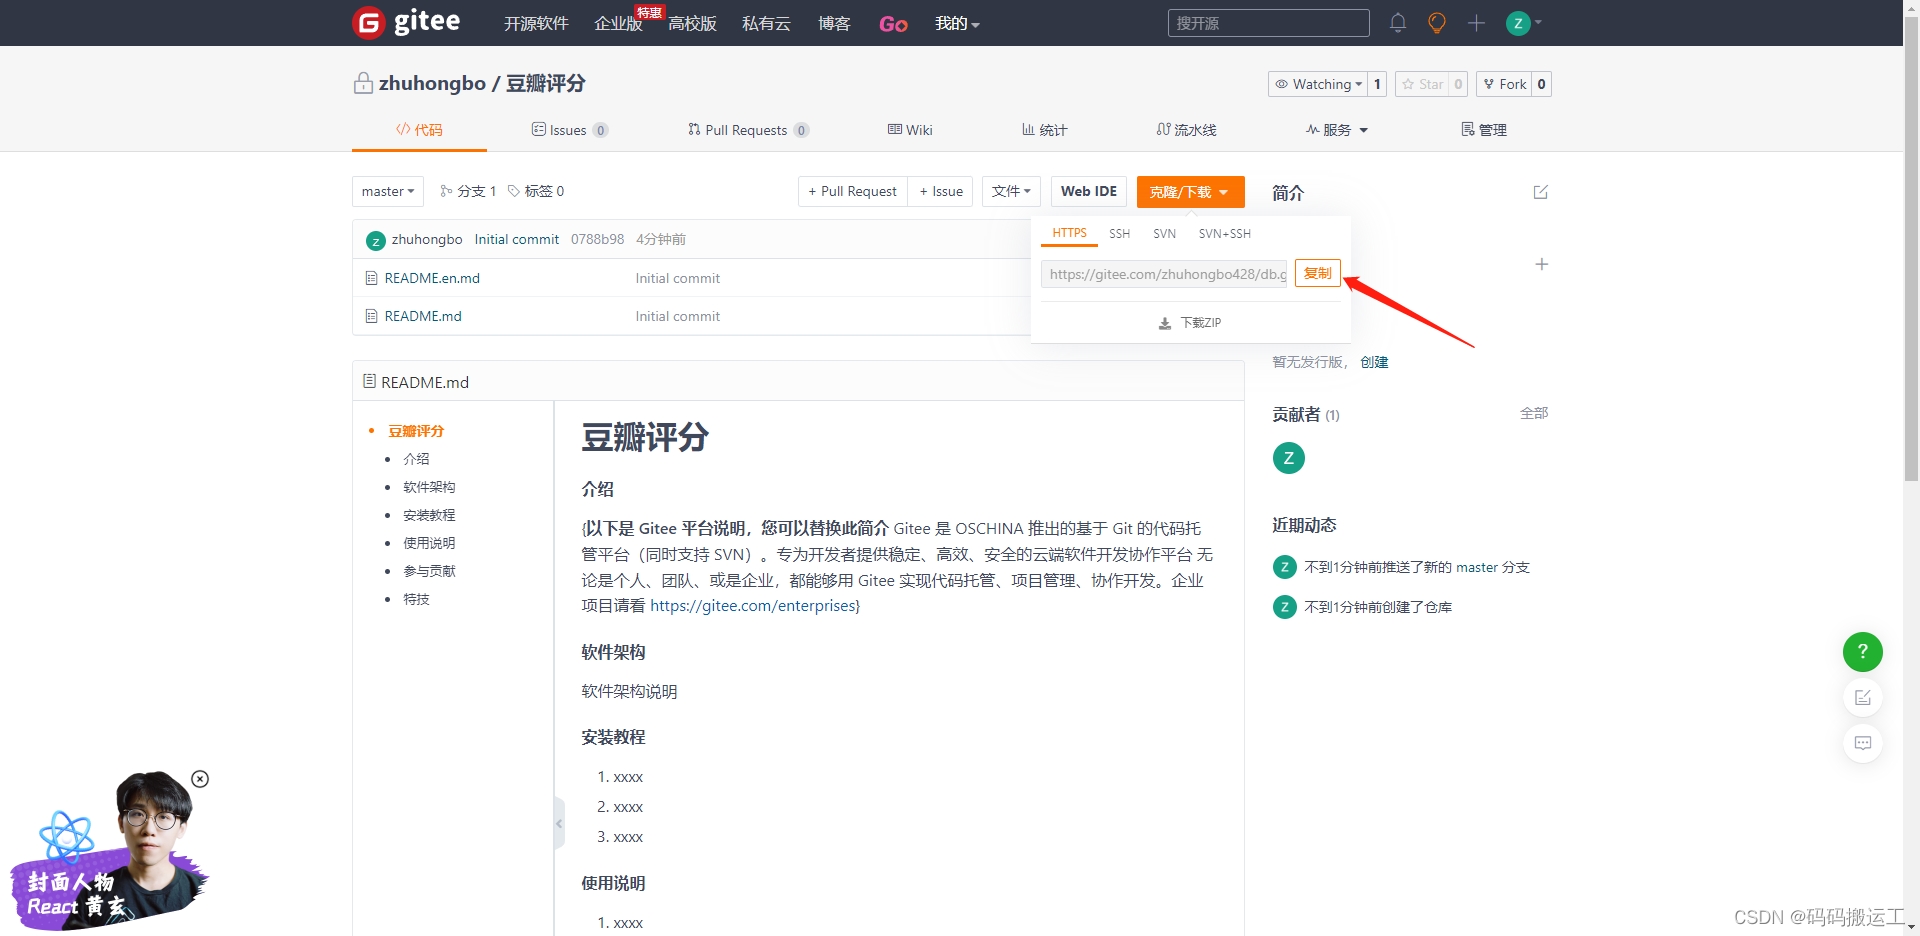Click the + Issue button

click(x=941, y=191)
